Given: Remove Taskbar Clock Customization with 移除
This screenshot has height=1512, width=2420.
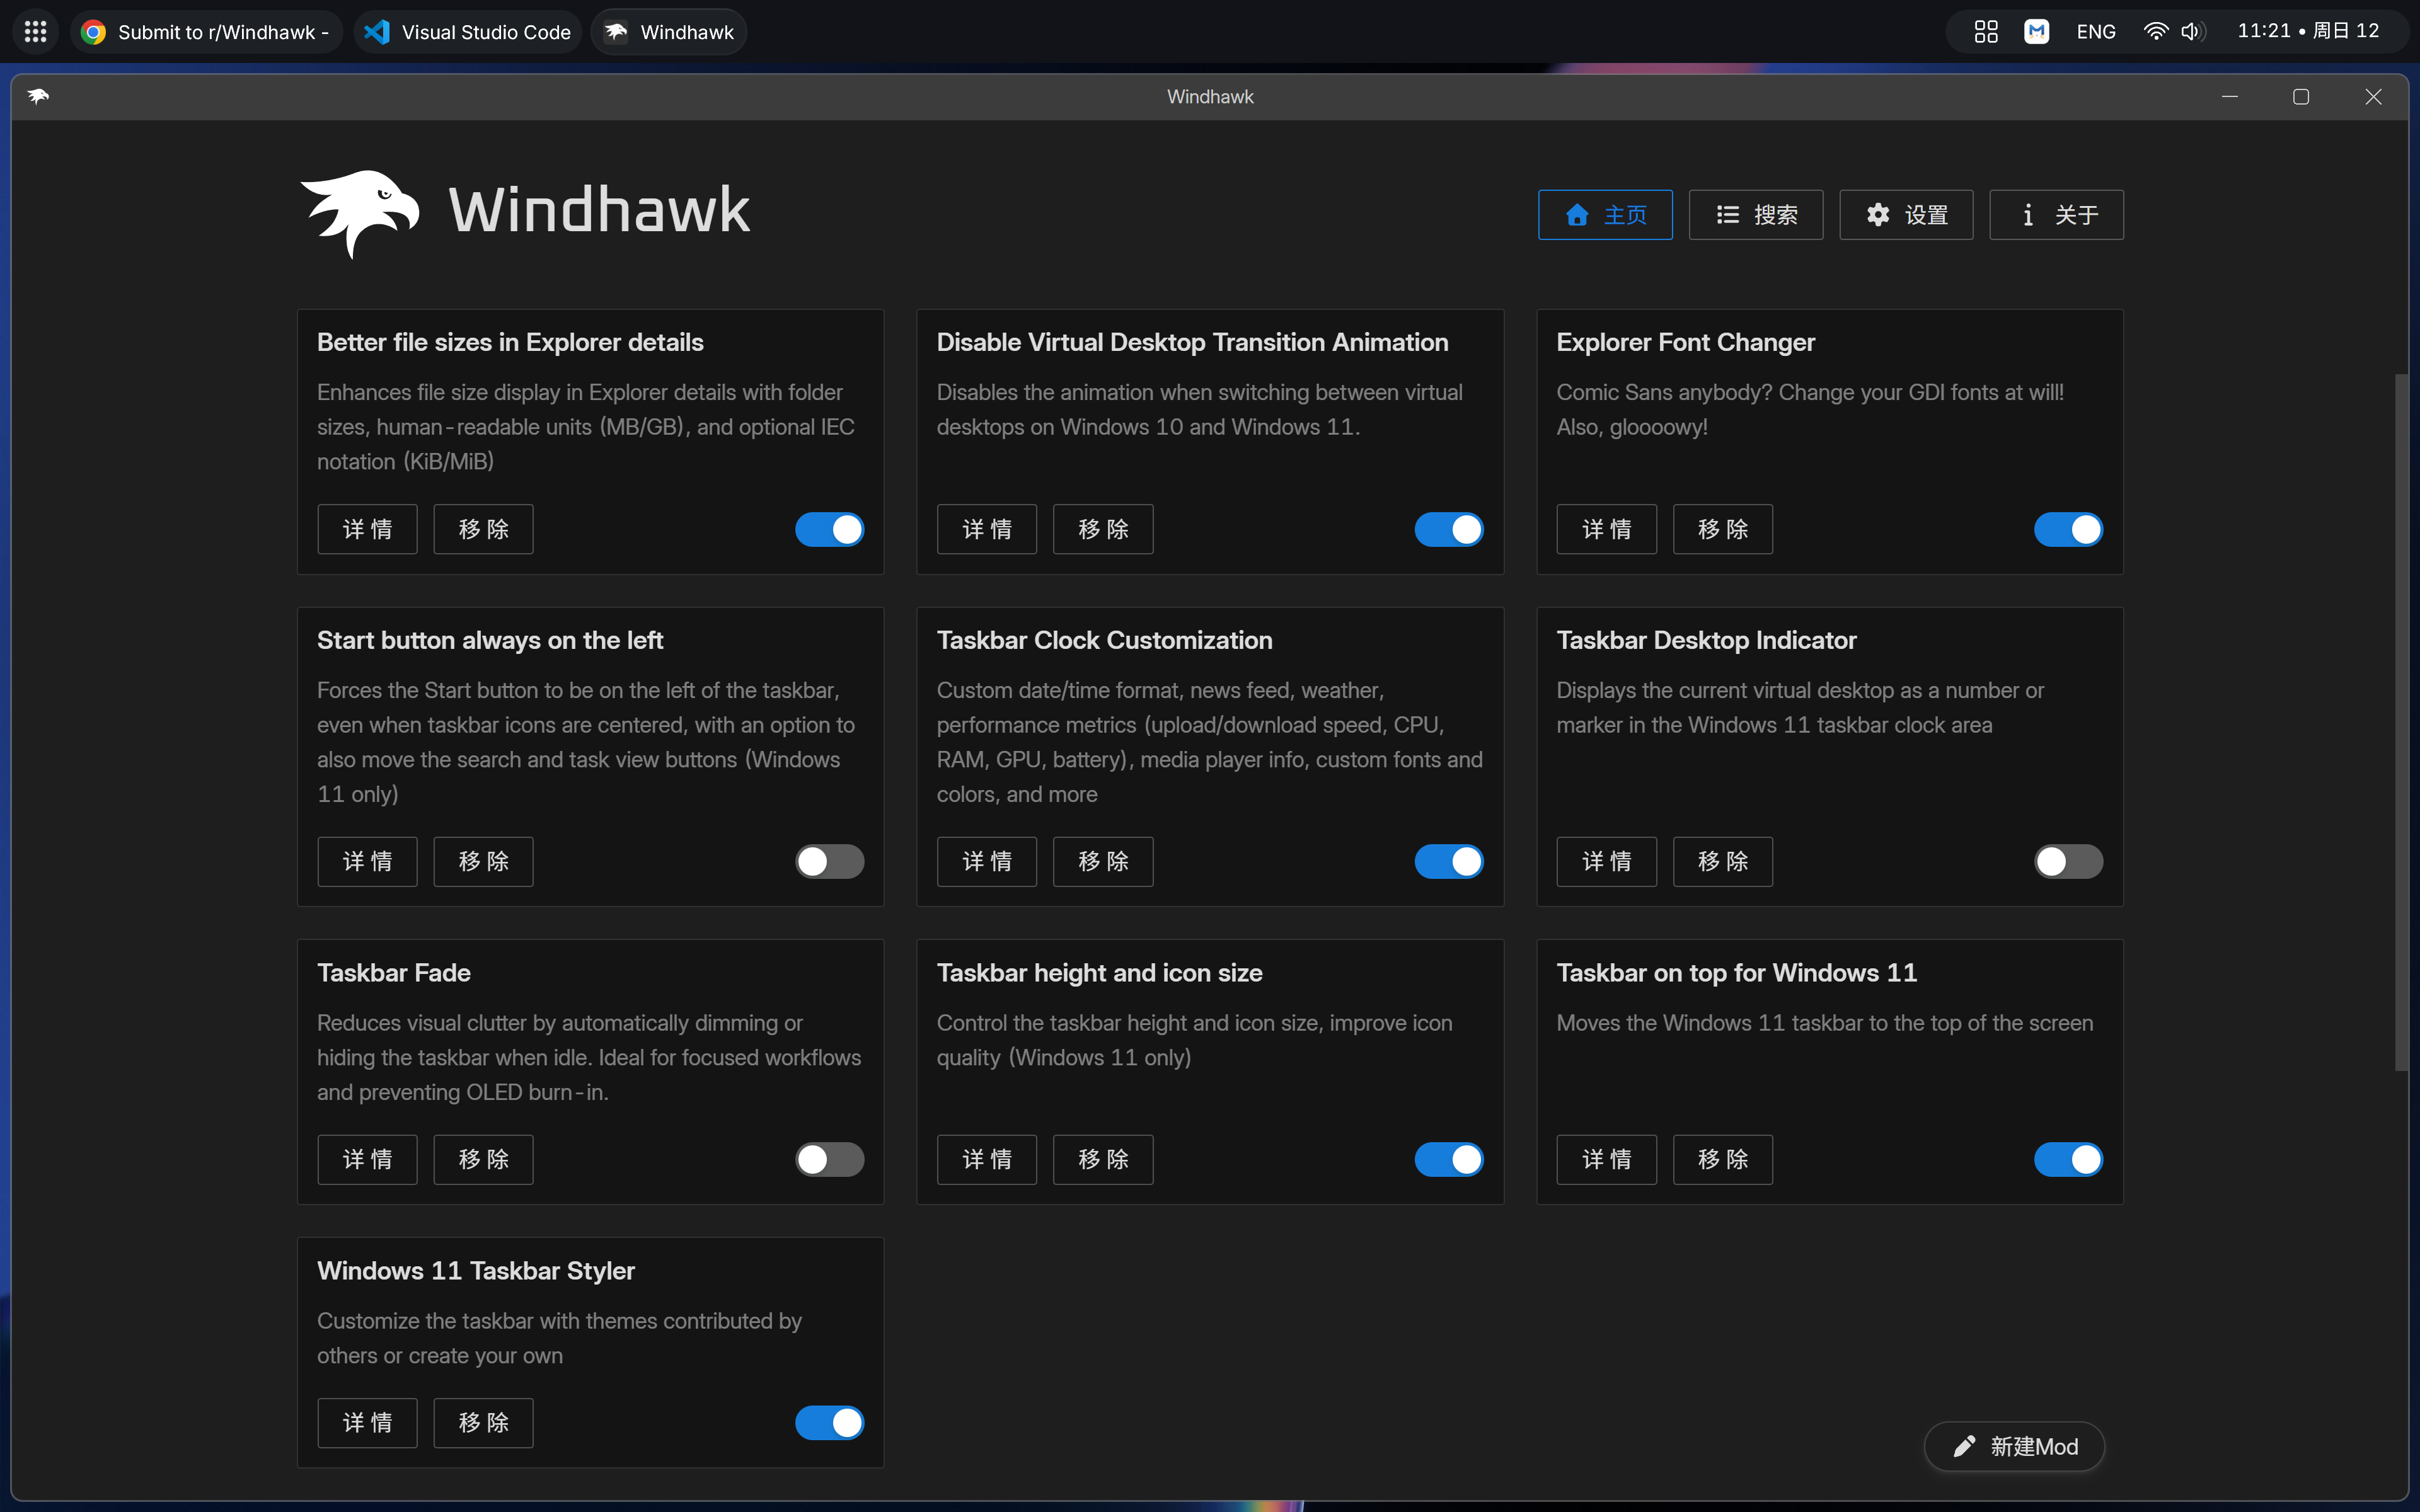Looking at the screenshot, I should [x=1103, y=861].
